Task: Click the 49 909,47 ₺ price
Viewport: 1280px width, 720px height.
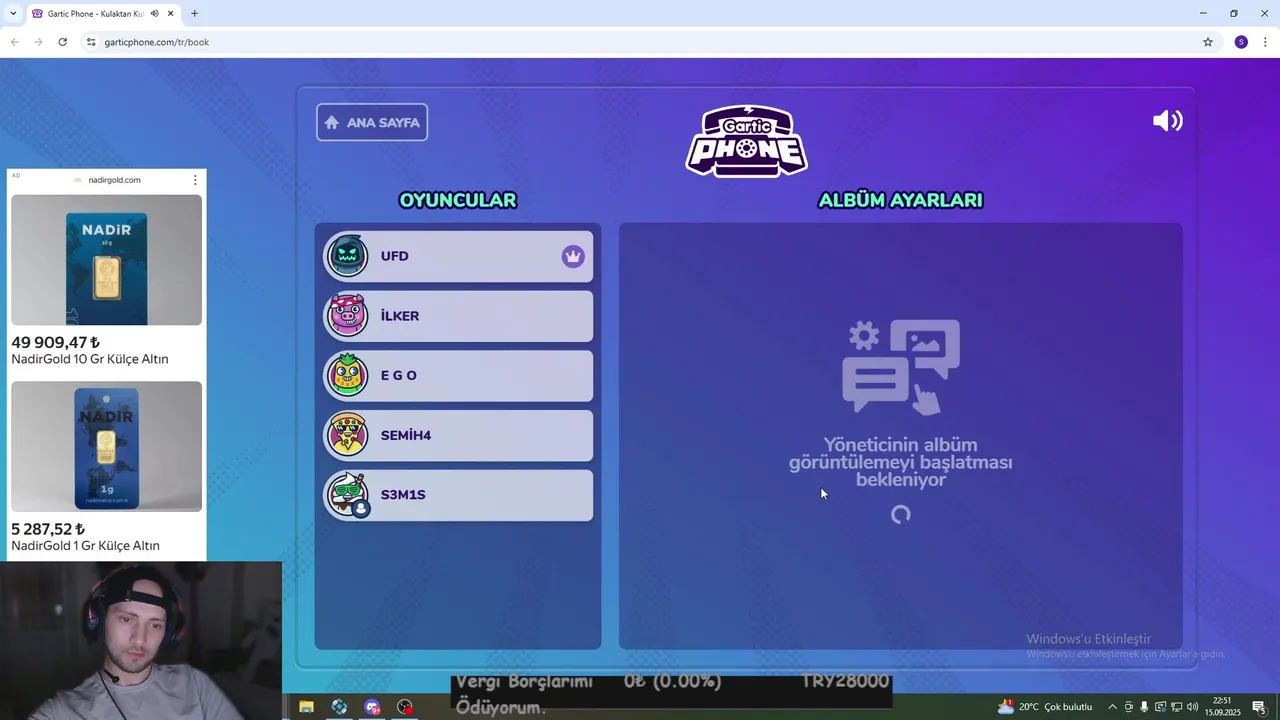Action: (x=56, y=342)
